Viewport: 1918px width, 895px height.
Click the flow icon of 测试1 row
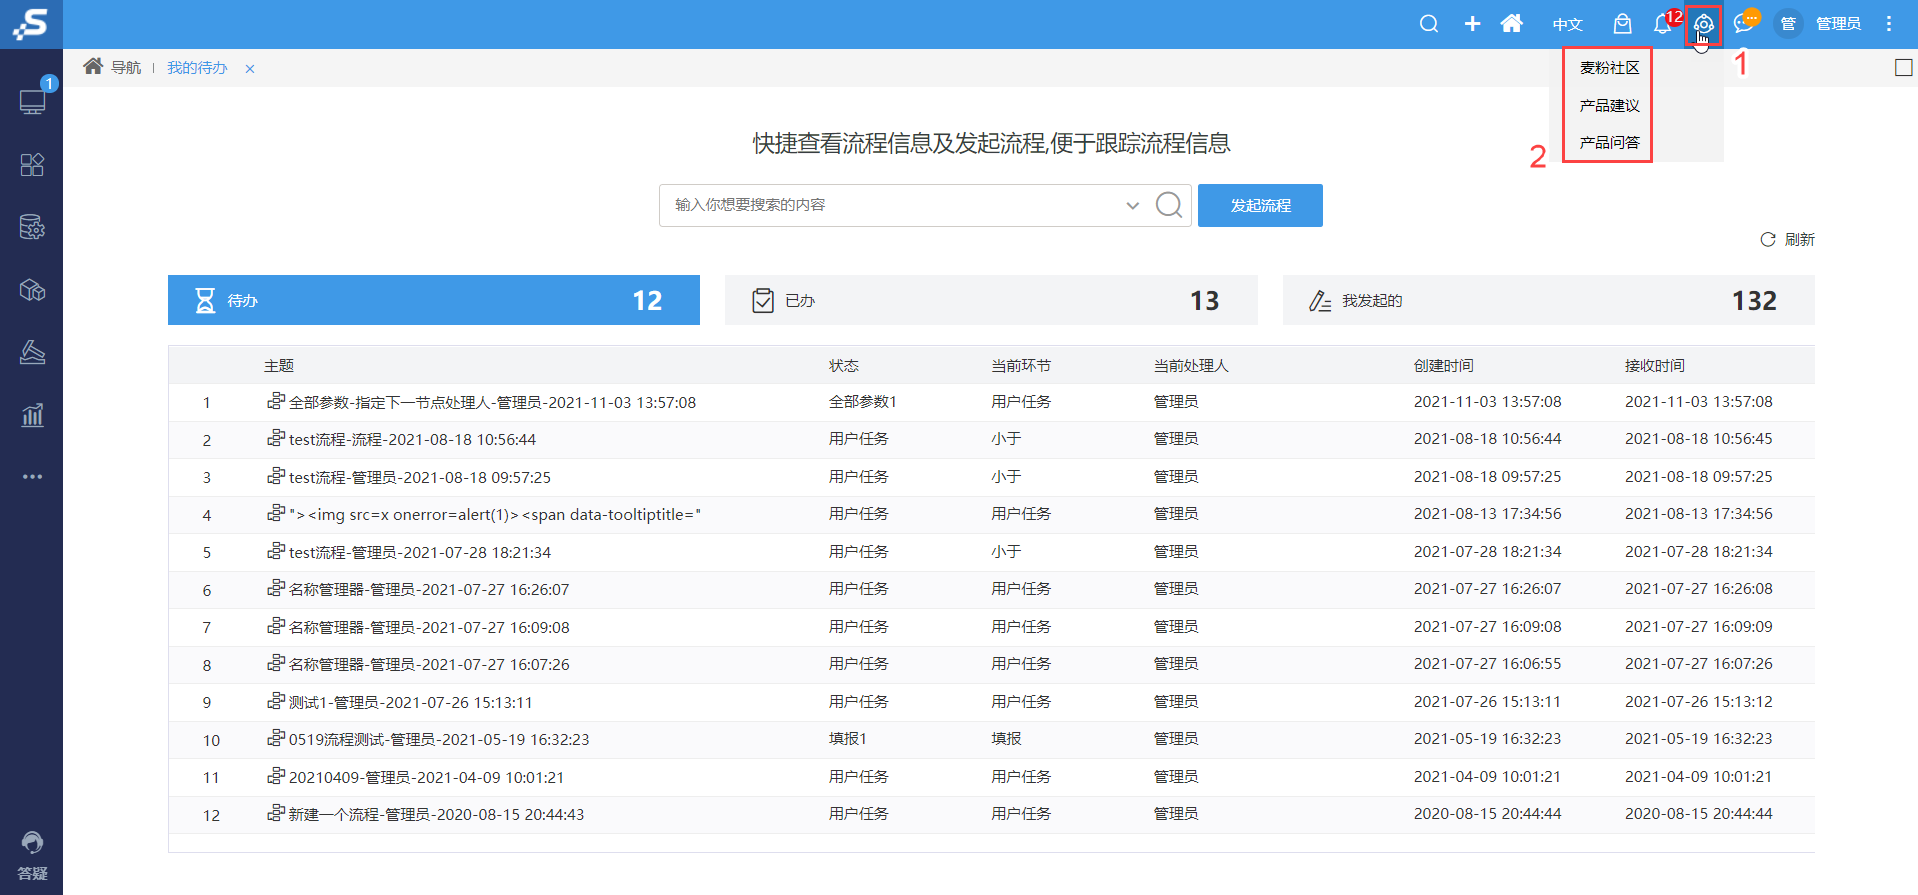coord(276,701)
